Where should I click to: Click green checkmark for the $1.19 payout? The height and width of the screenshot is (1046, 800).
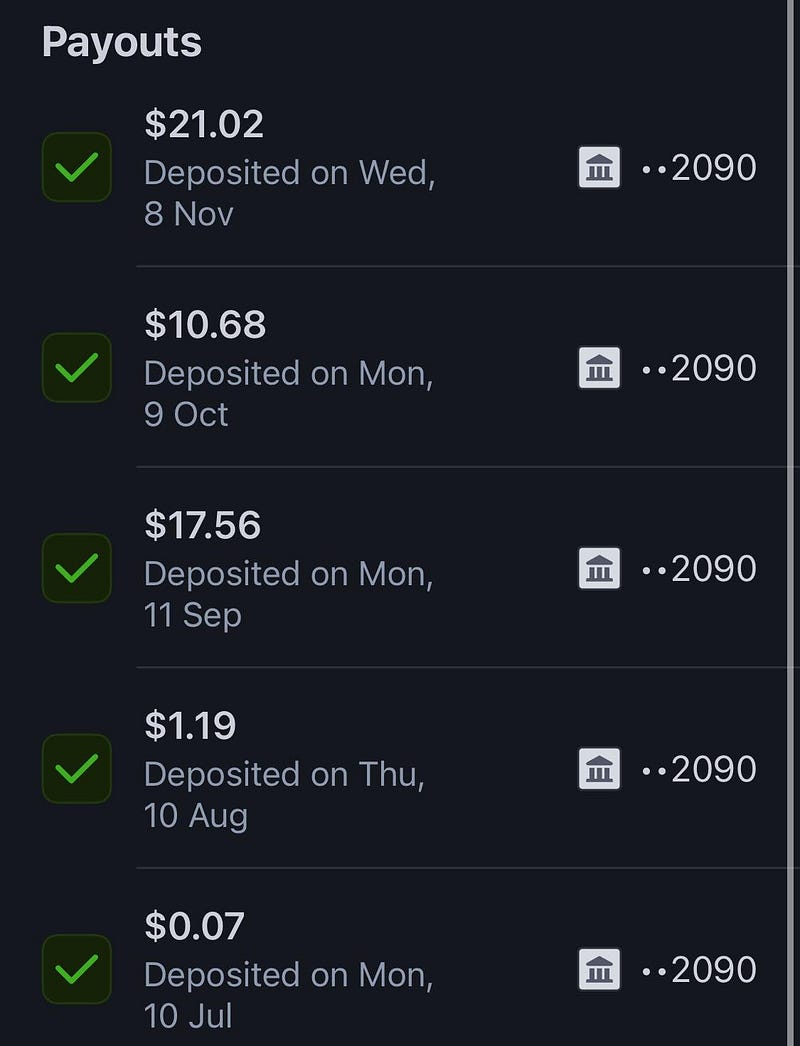[x=77, y=769]
